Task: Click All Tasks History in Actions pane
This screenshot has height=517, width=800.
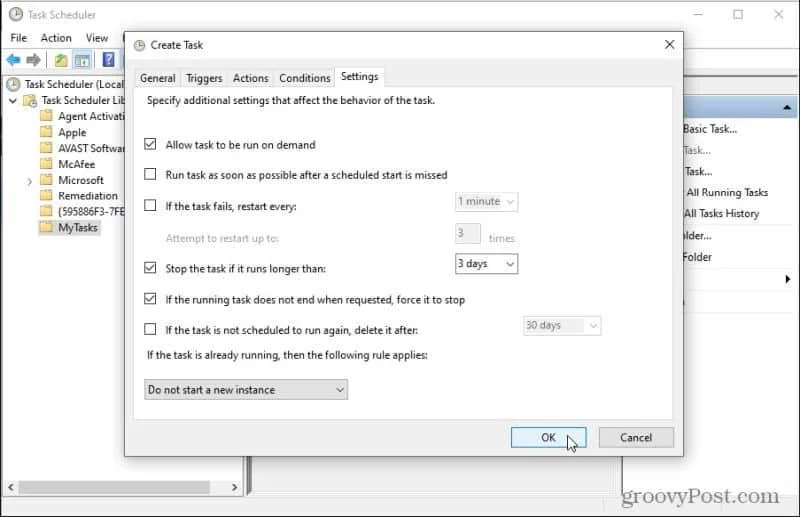Action: [721, 213]
